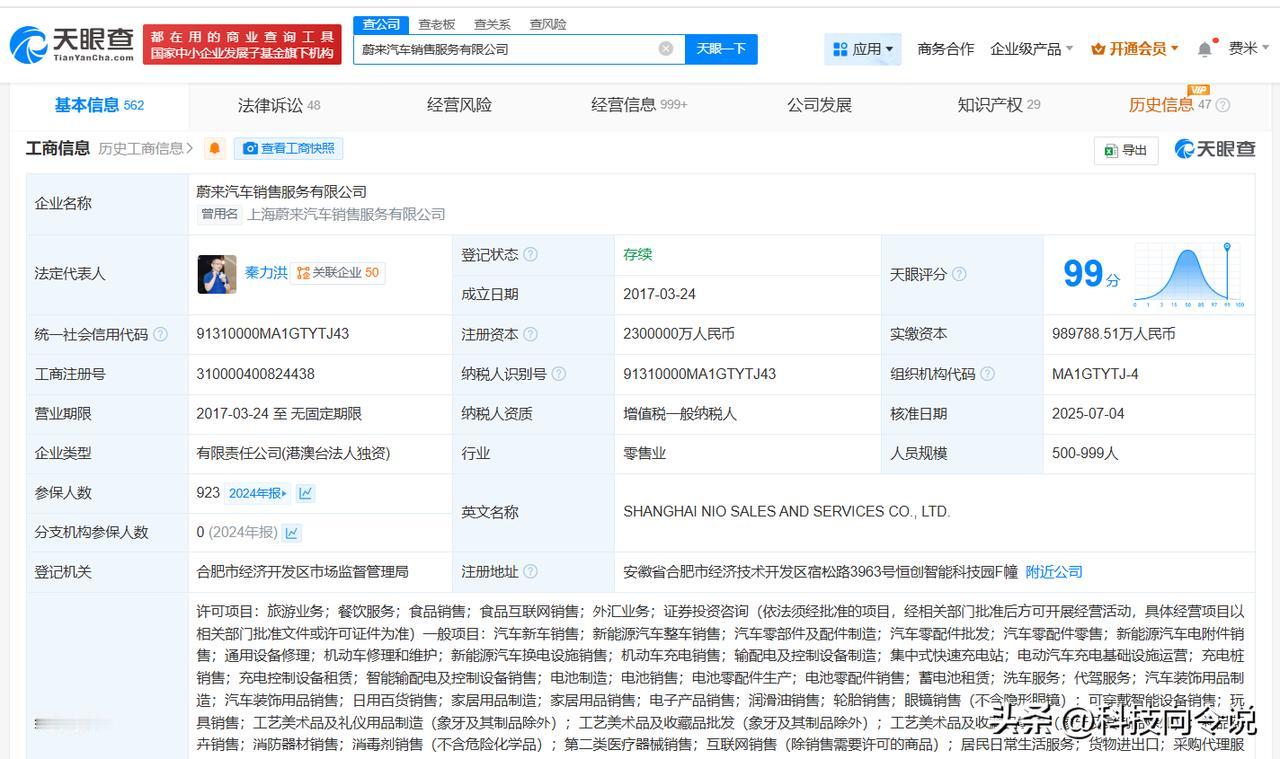Expand the 企业级产品 dropdown
The height and width of the screenshot is (759, 1280).
coord(1031,49)
